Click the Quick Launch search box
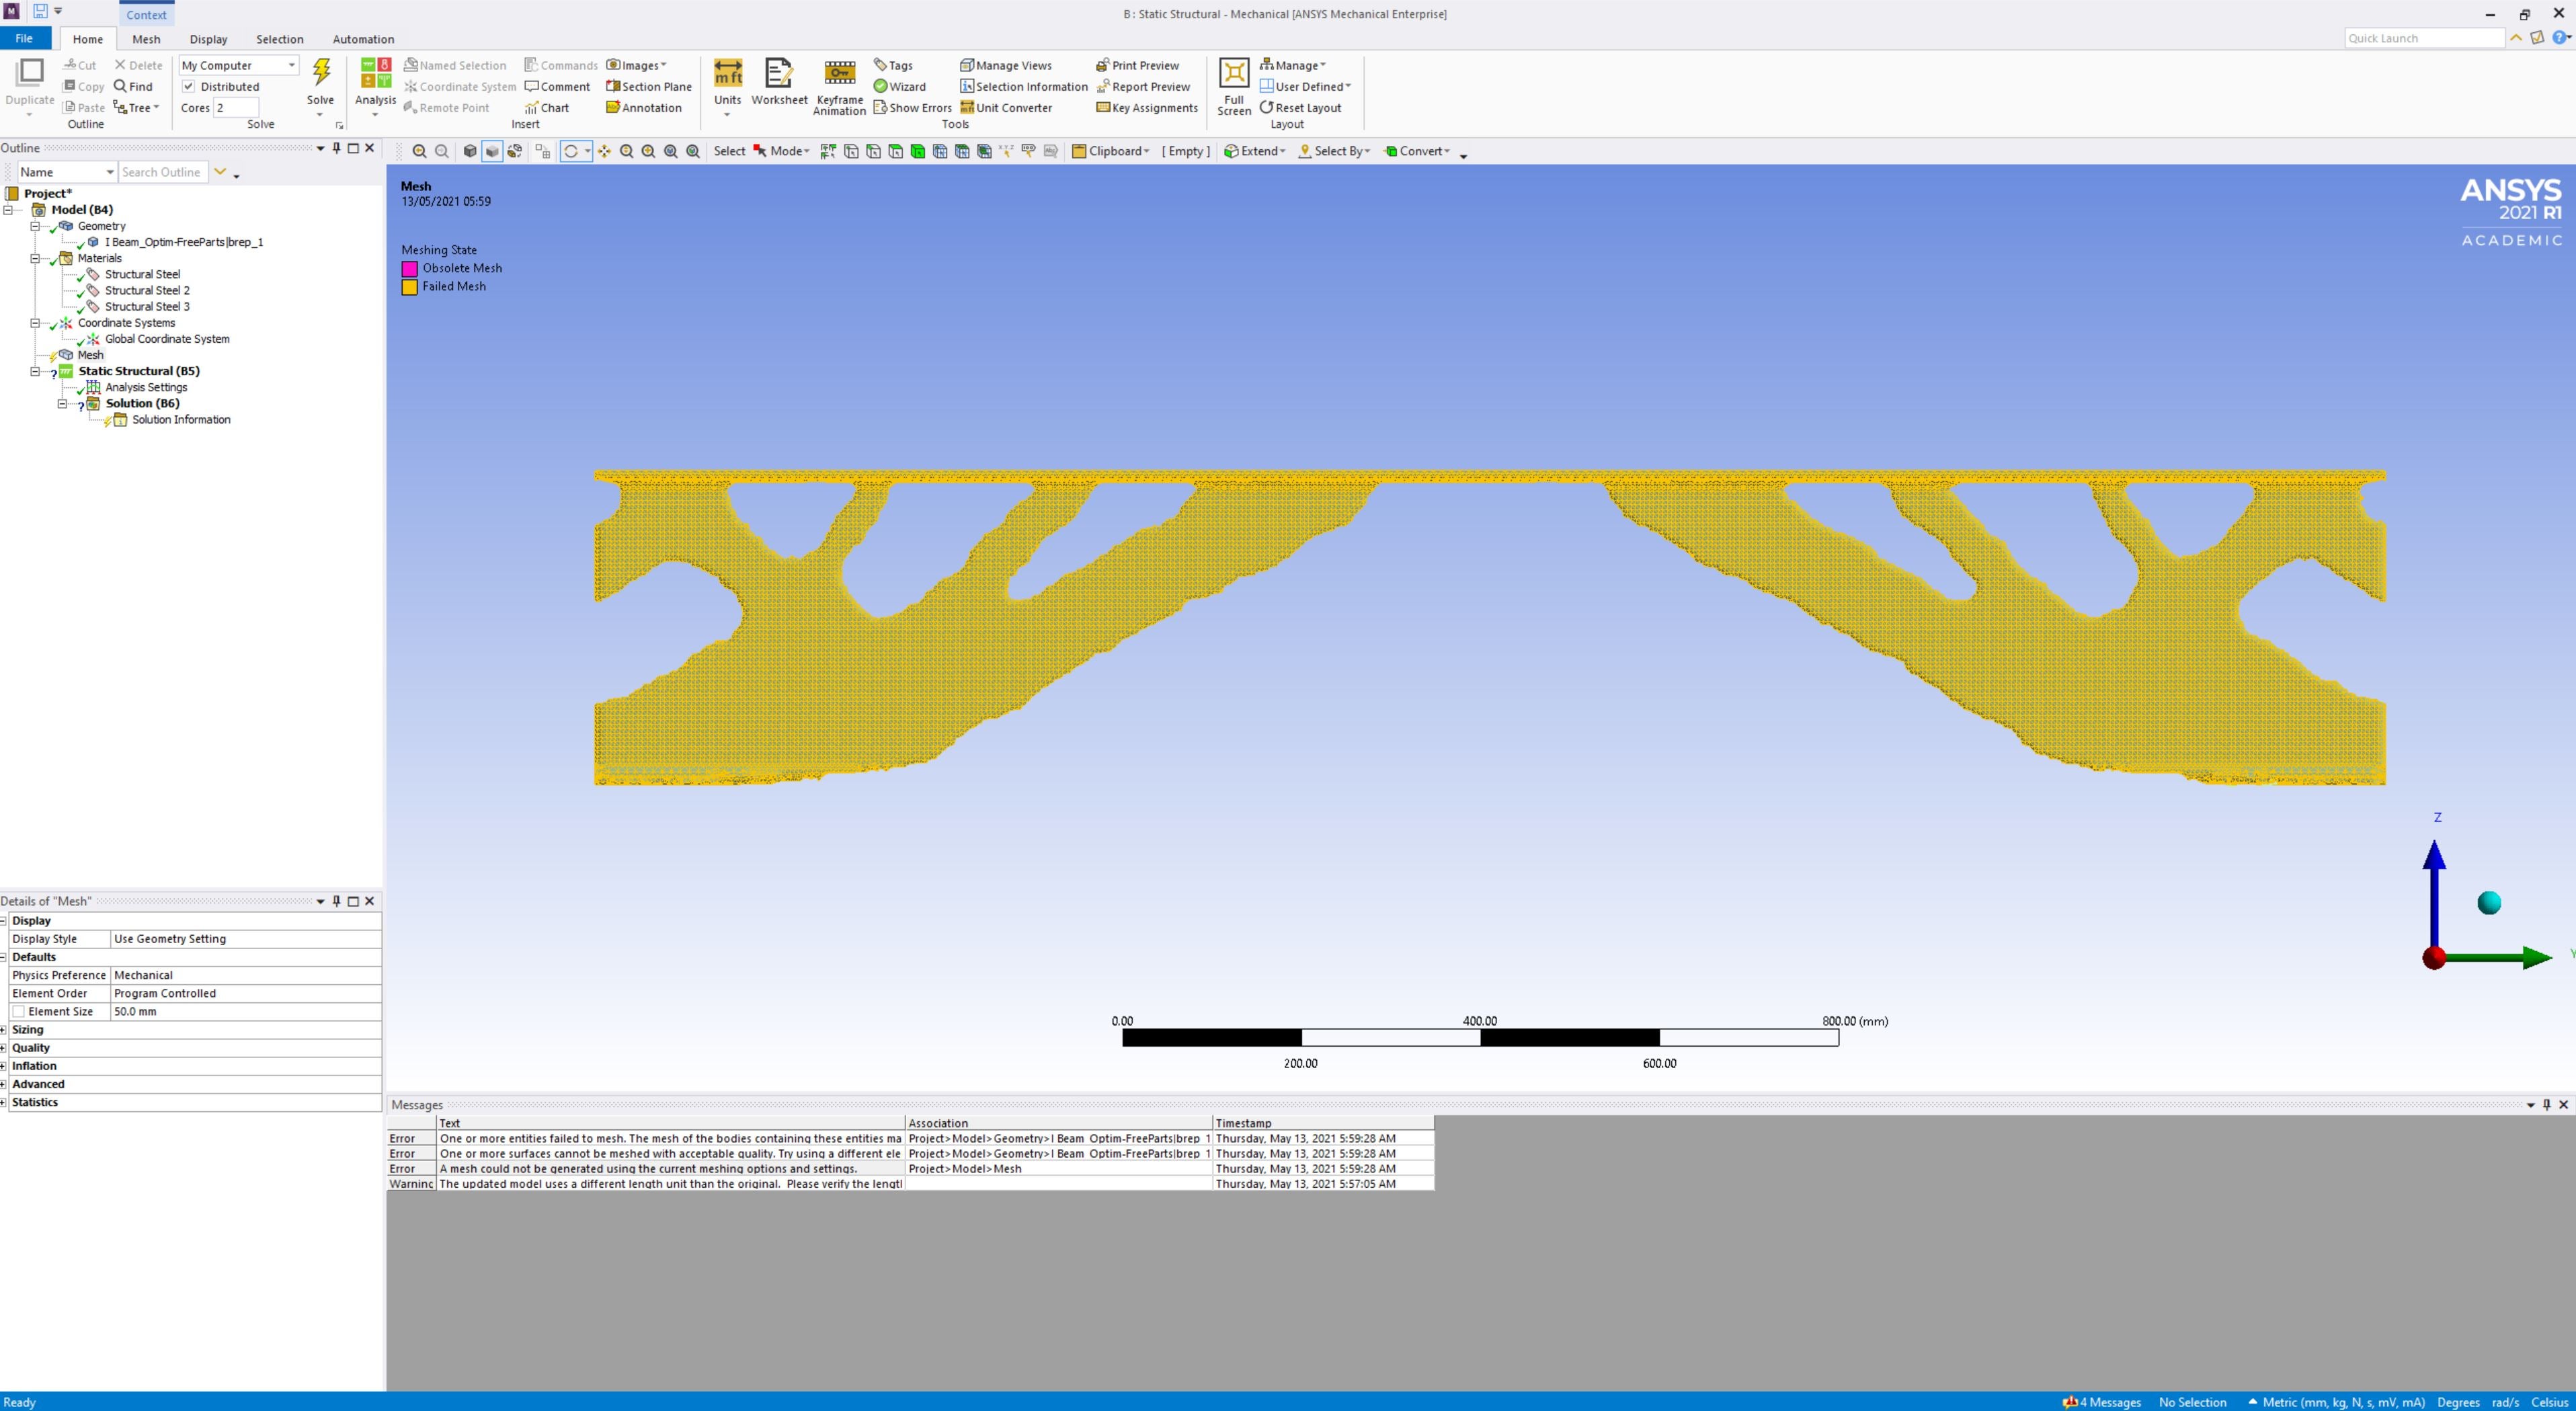 pyautogui.click(x=2424, y=38)
